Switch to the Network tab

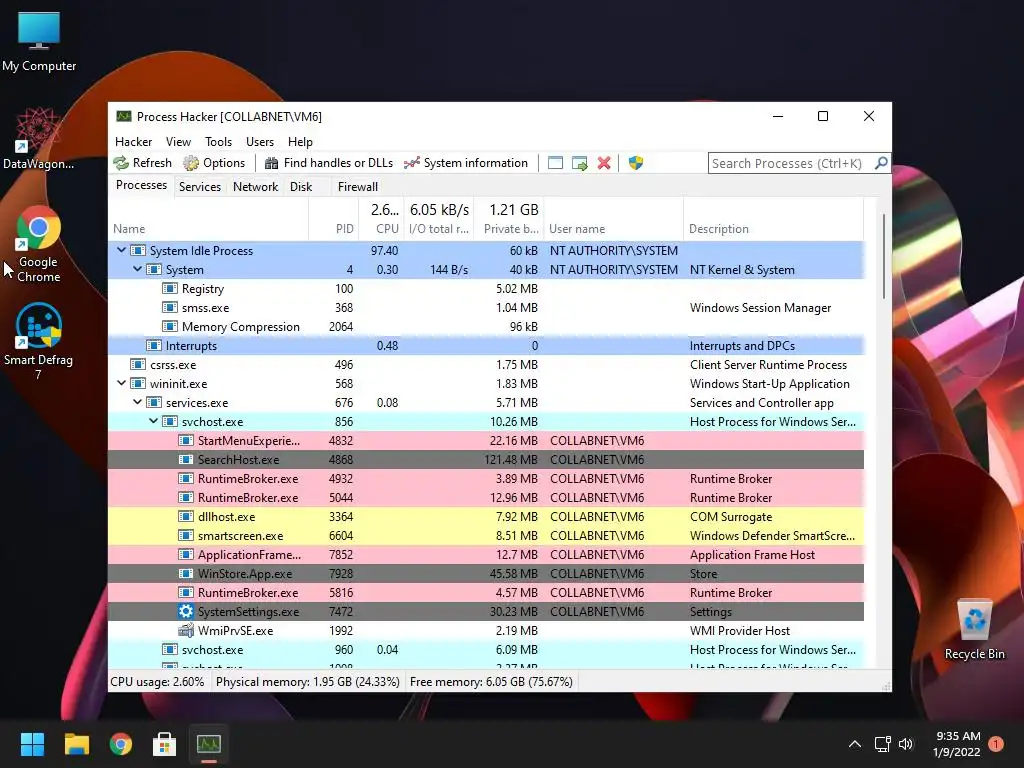pyautogui.click(x=255, y=187)
